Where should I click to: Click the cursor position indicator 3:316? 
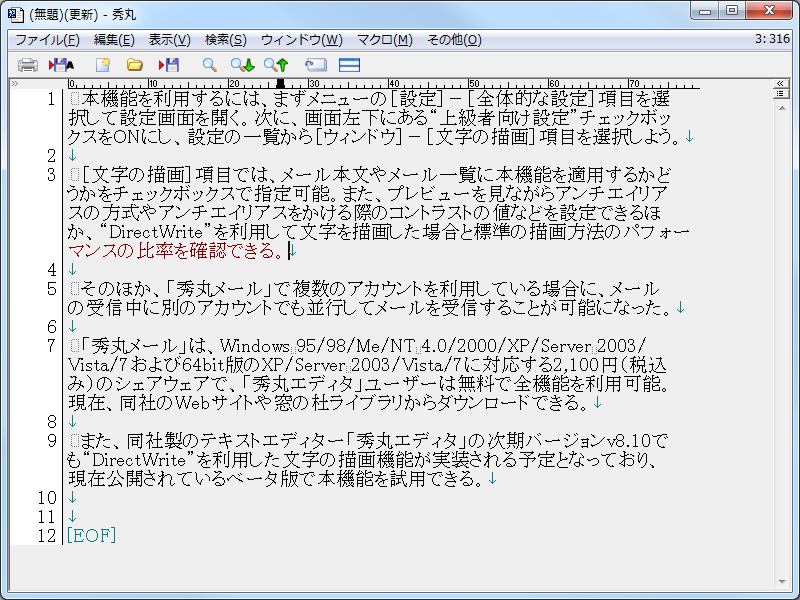click(772, 39)
